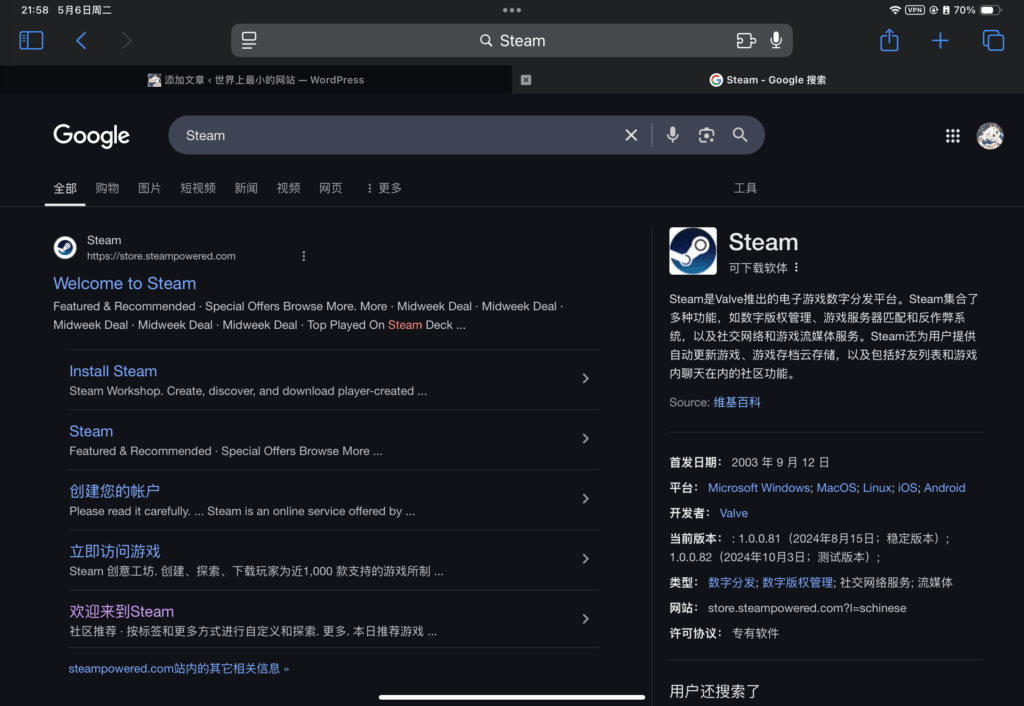Click the Steam favicon of the first result
This screenshot has width=1024, height=706.
pos(65,248)
